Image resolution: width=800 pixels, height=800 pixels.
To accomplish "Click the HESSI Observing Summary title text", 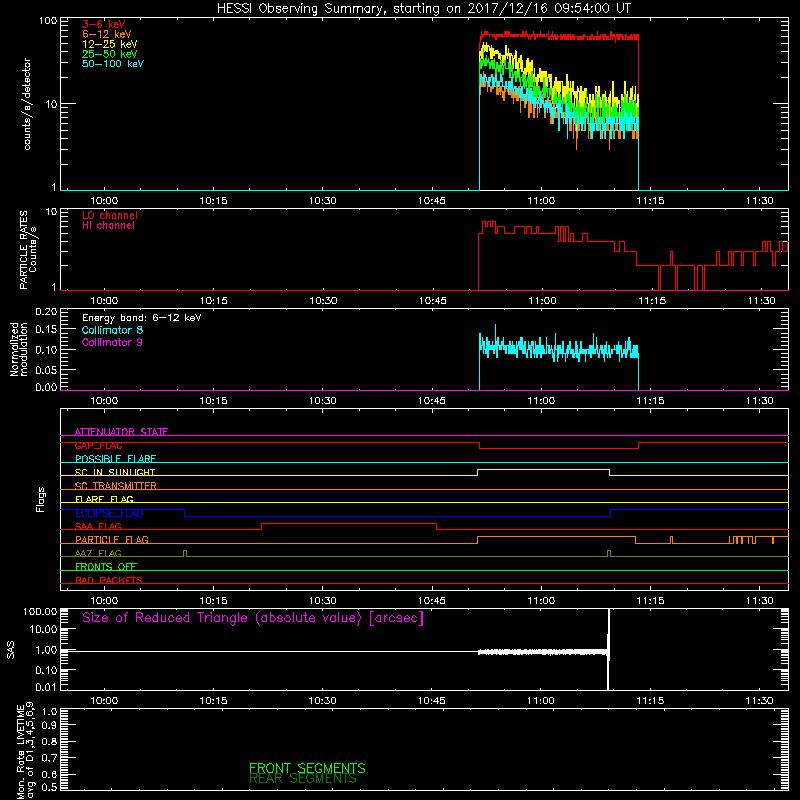I will [423, 9].
